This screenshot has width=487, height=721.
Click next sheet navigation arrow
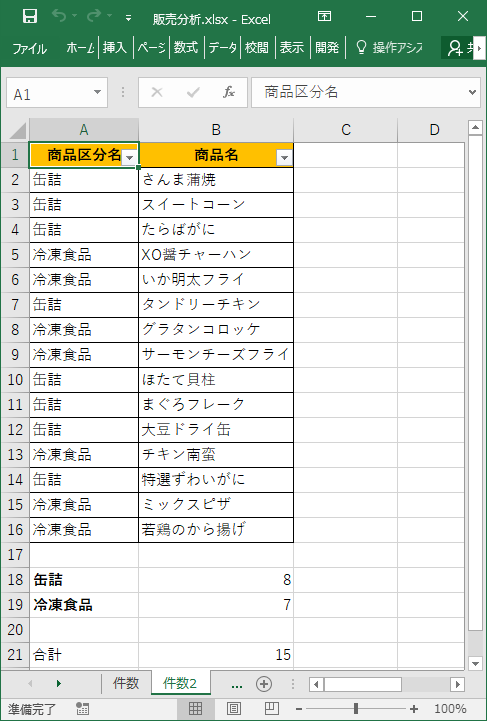(58, 684)
